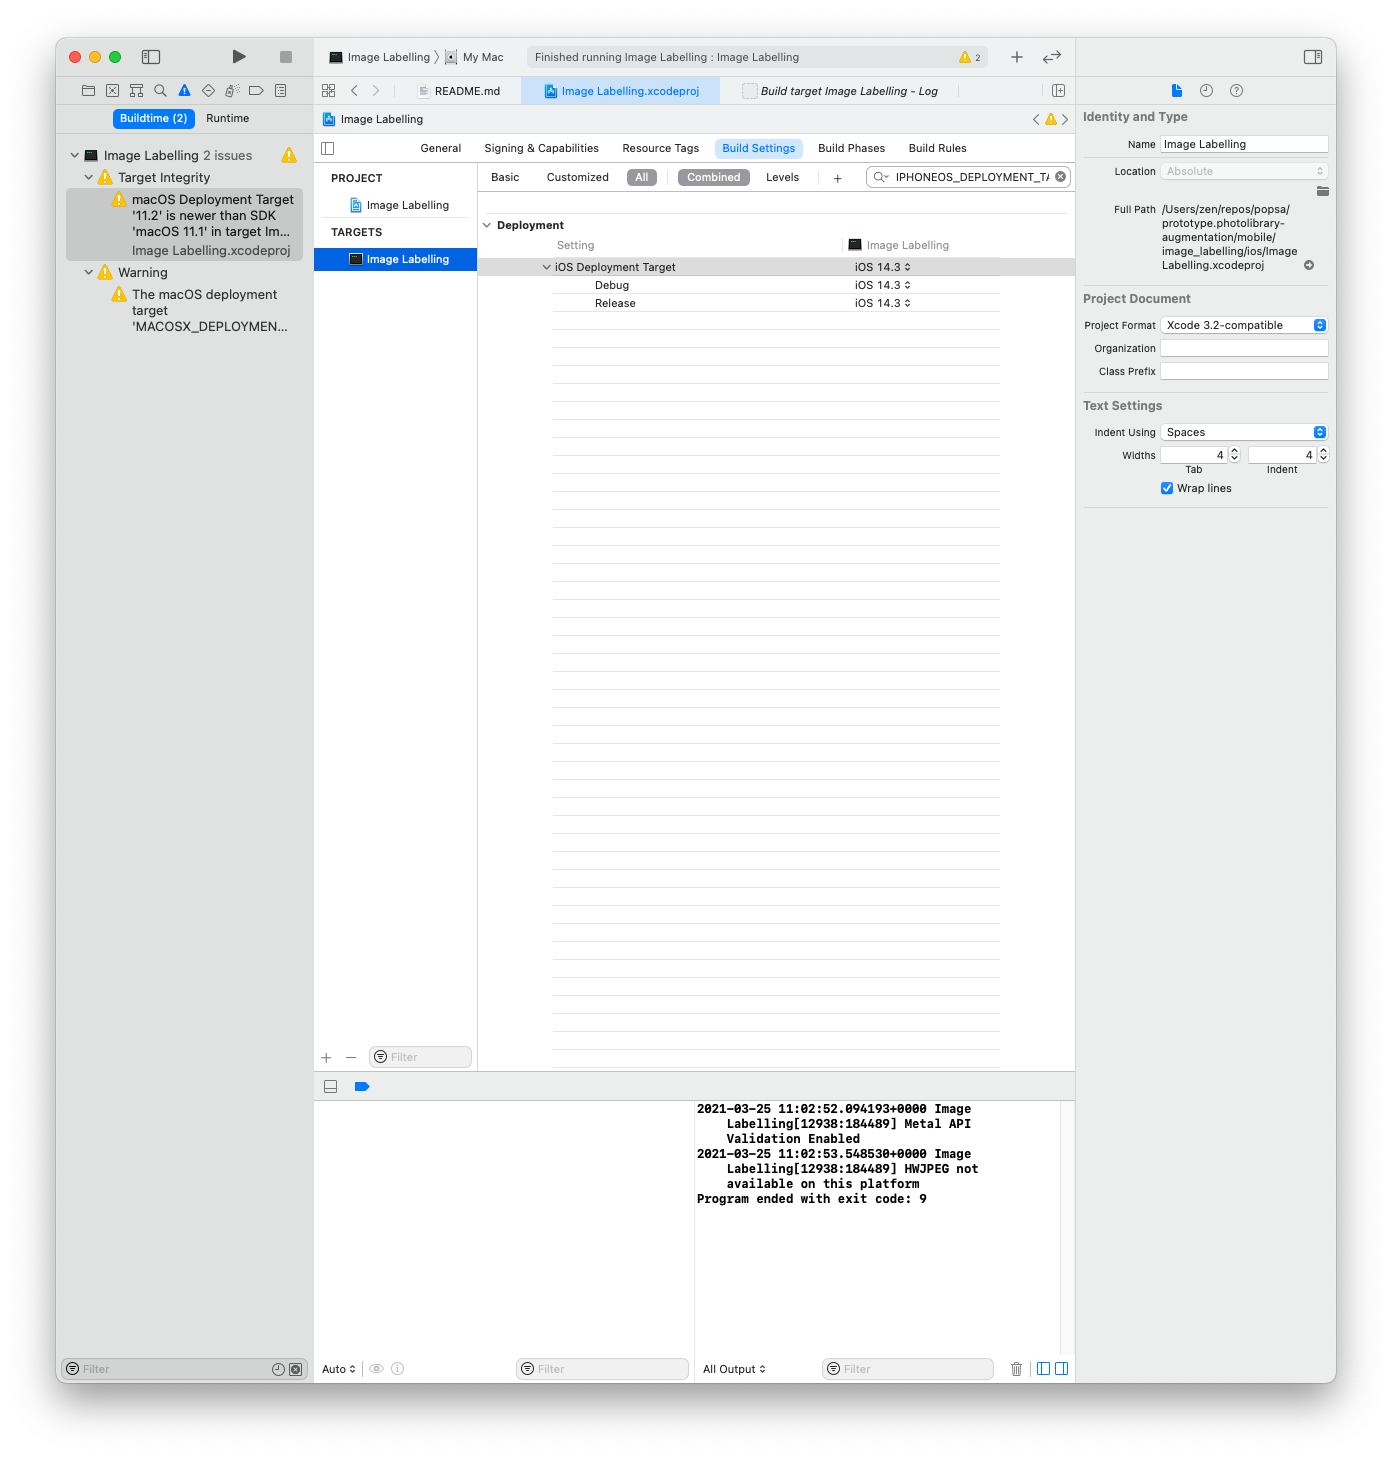Open the breakpoint navigator

point(256,91)
